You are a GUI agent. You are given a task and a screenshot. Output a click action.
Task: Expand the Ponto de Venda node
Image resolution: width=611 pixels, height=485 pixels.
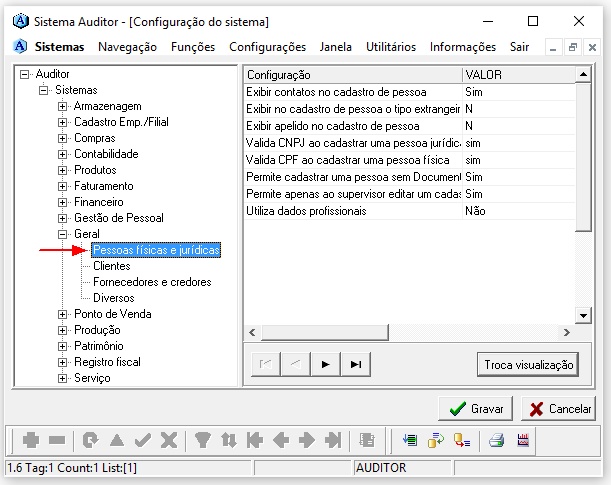(62, 314)
